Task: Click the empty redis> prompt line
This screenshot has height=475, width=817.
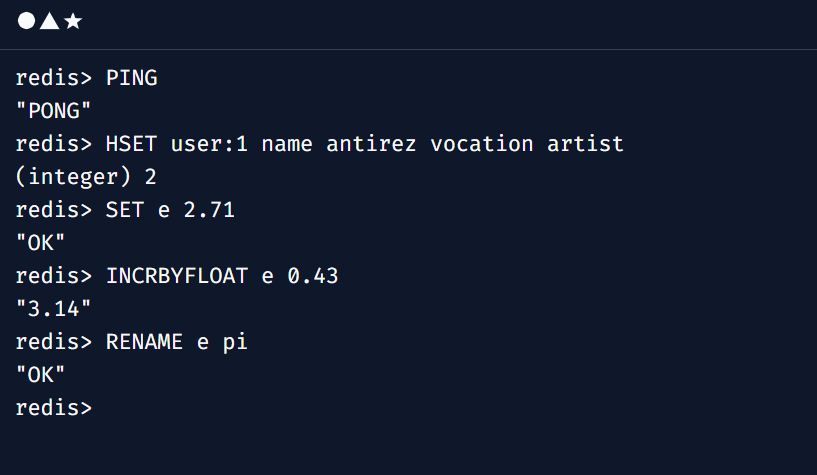Action: coord(54,408)
